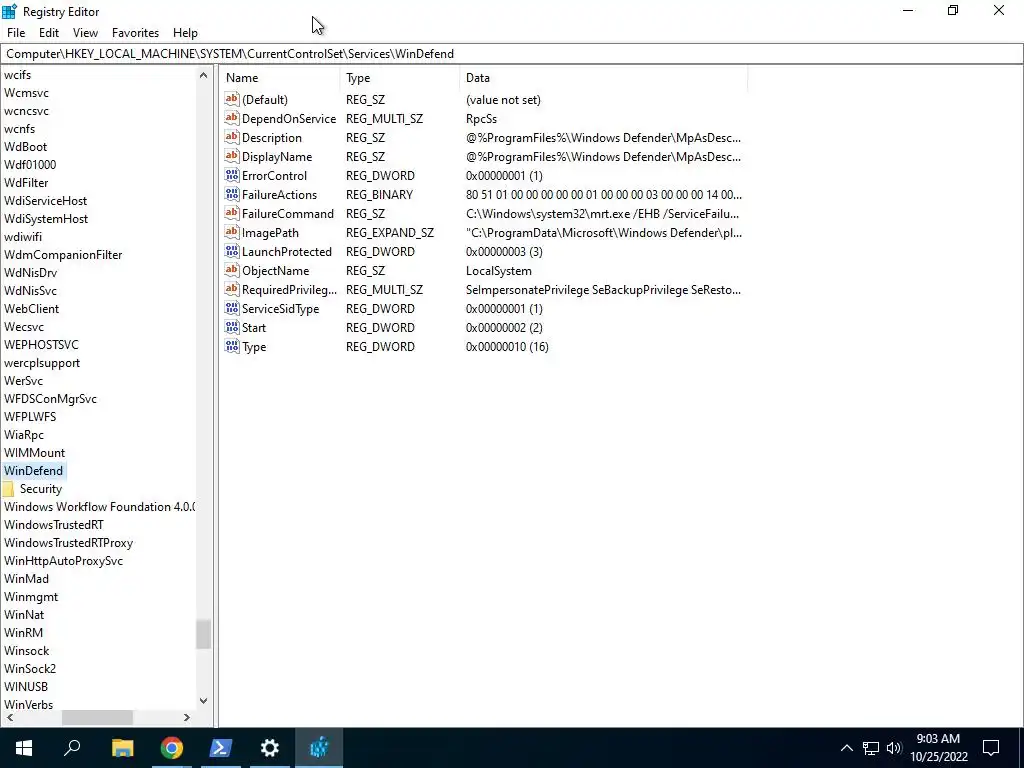Viewport: 1024px width, 768px height.
Task: Click the LocalSystem data cell
Action: tap(499, 270)
